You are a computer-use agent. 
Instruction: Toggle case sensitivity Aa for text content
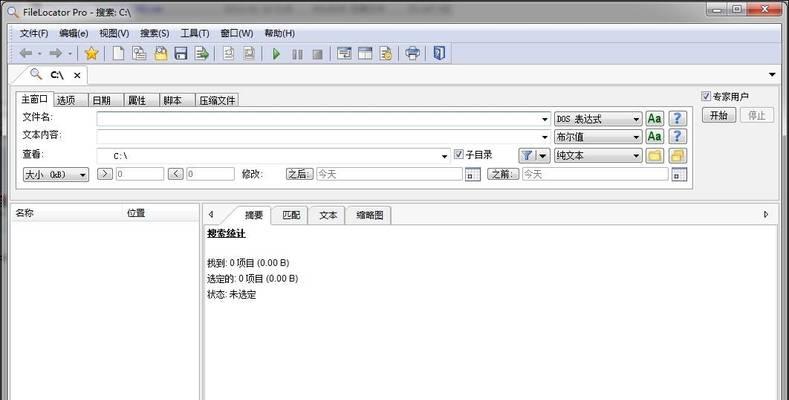(655, 136)
